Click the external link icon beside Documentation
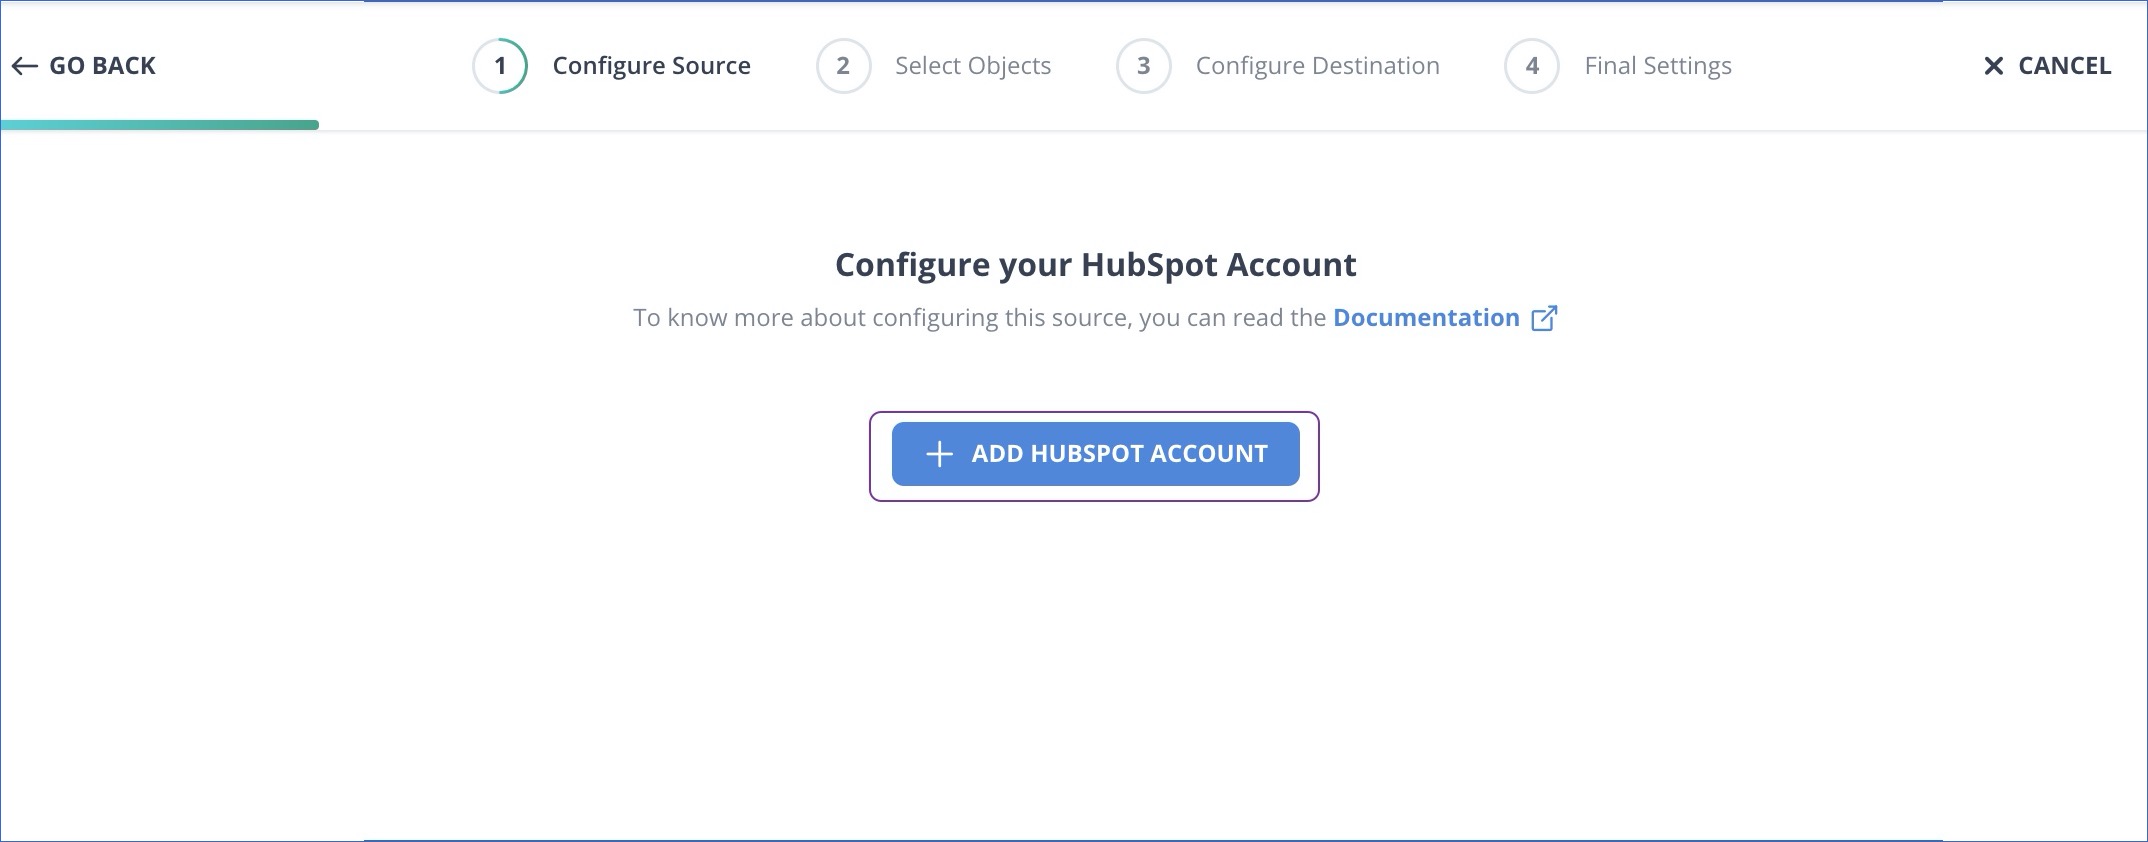Viewport: 2148px width, 842px height. click(x=1544, y=317)
